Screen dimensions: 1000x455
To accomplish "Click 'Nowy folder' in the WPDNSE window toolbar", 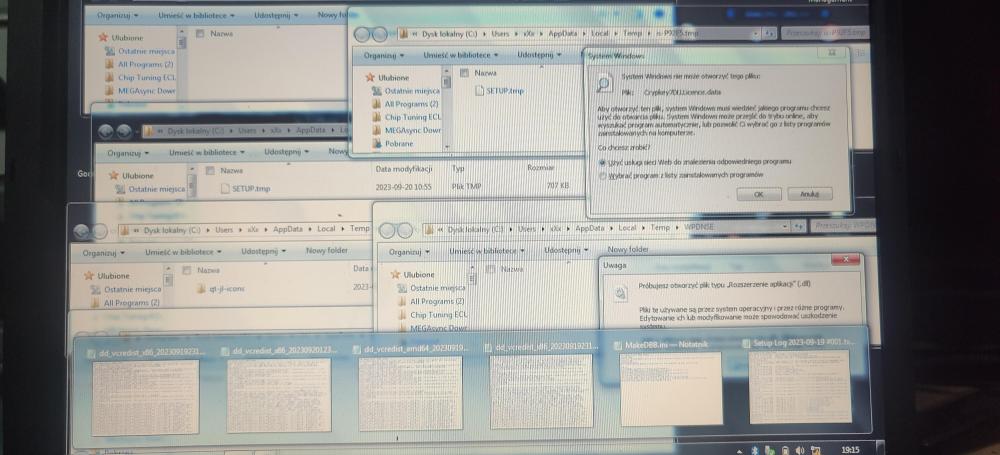I will pyautogui.click(x=628, y=250).
